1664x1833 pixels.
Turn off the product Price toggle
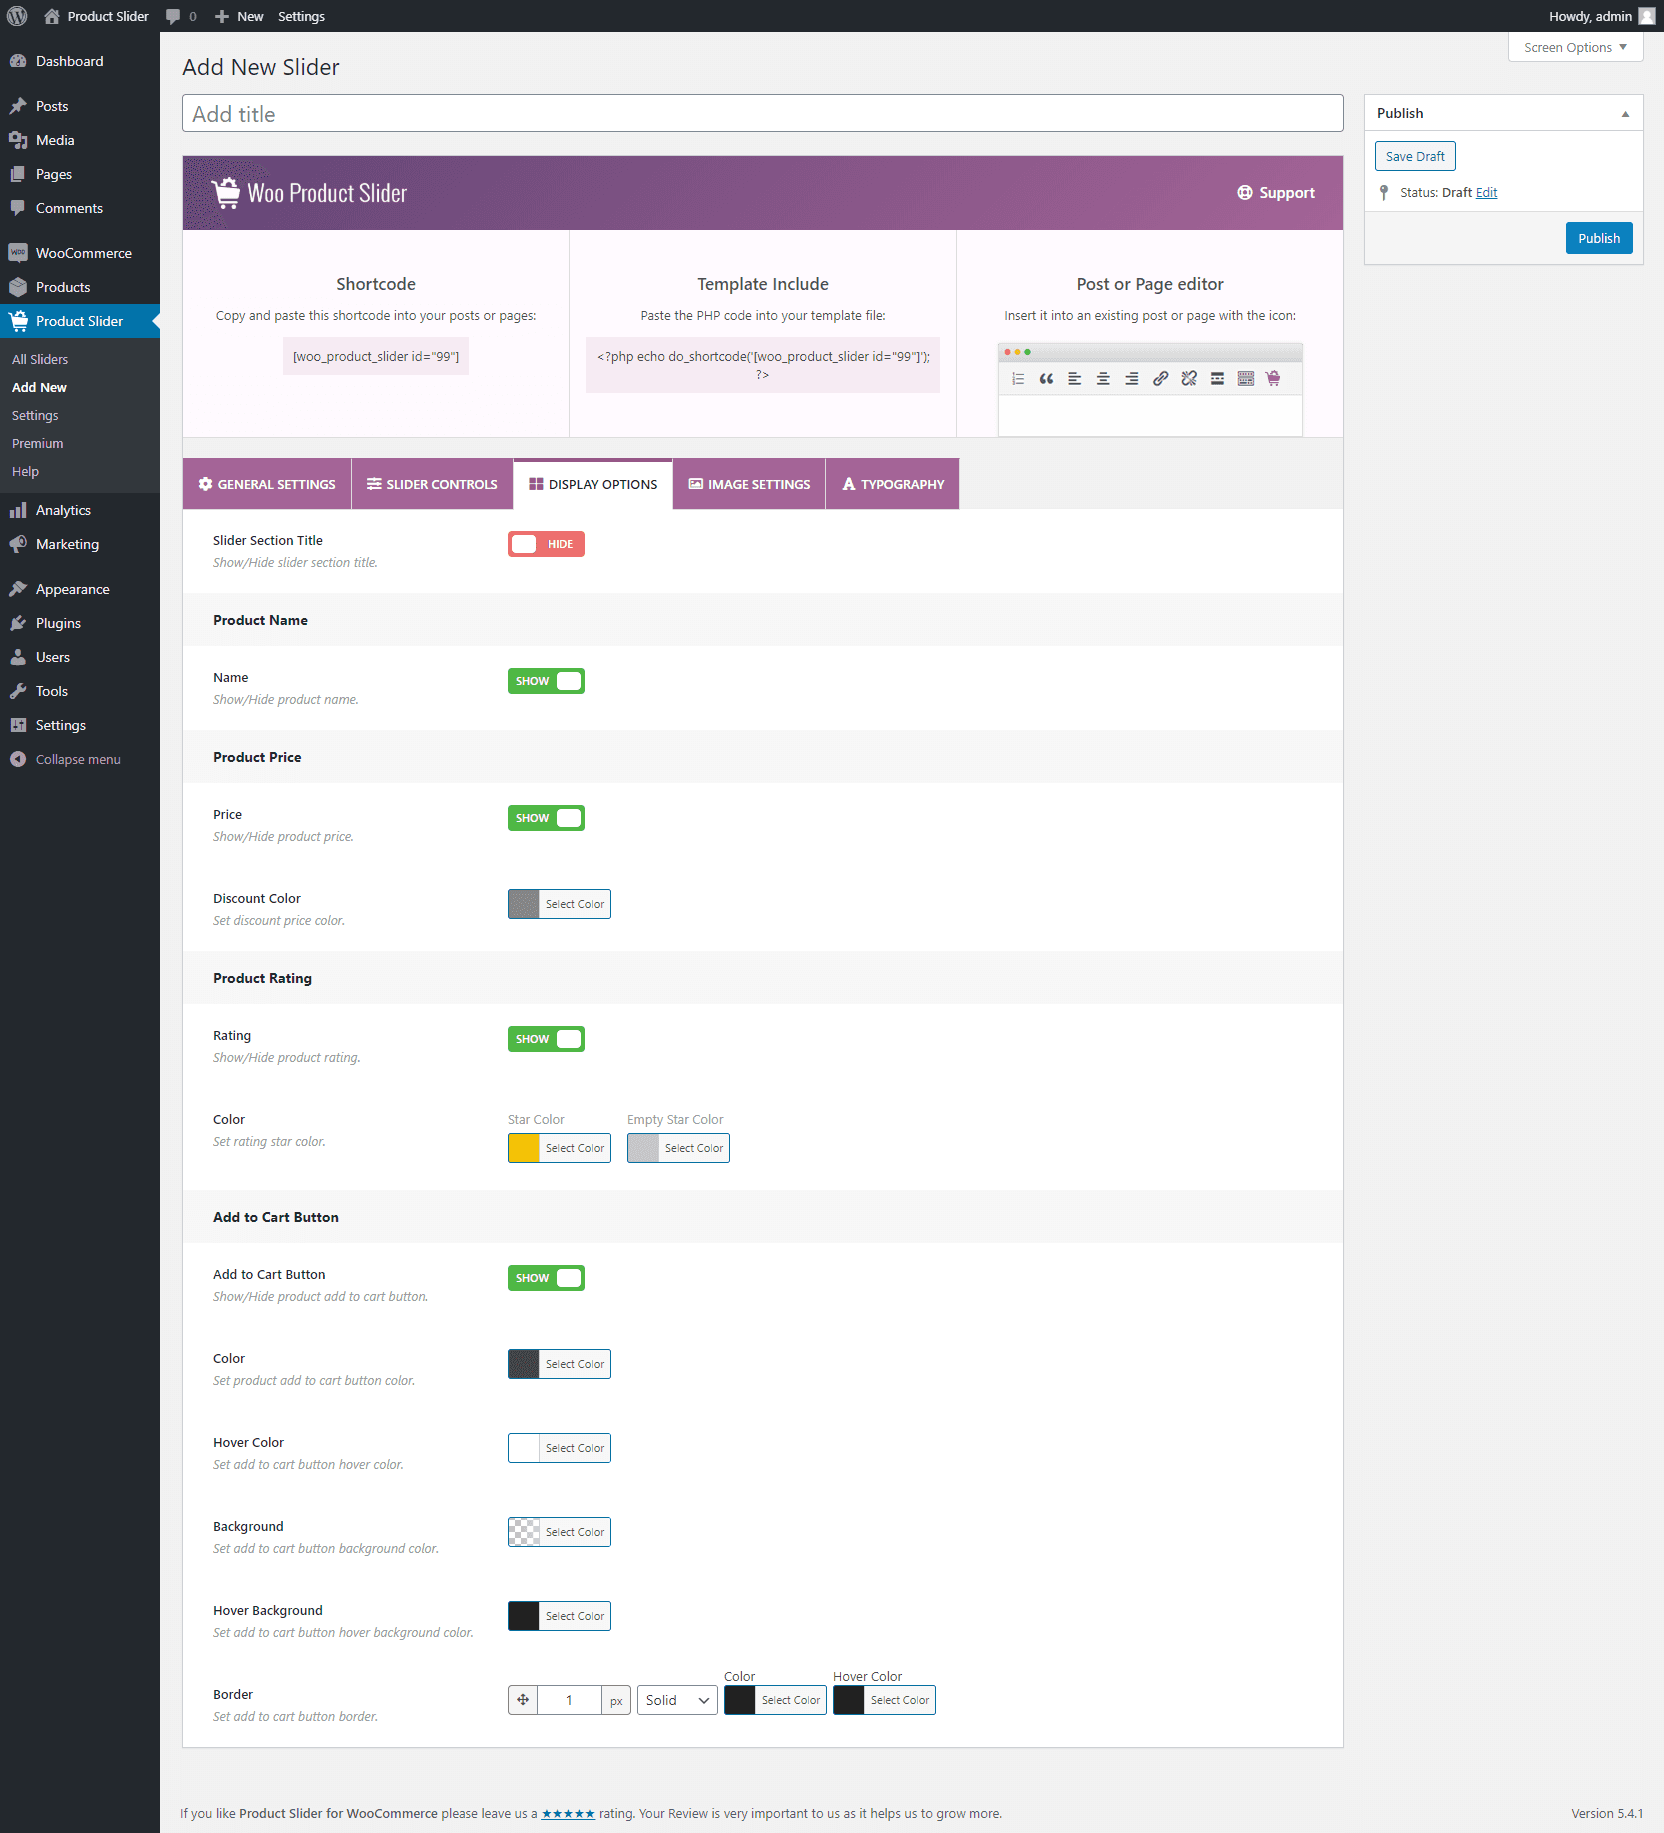pyautogui.click(x=546, y=818)
